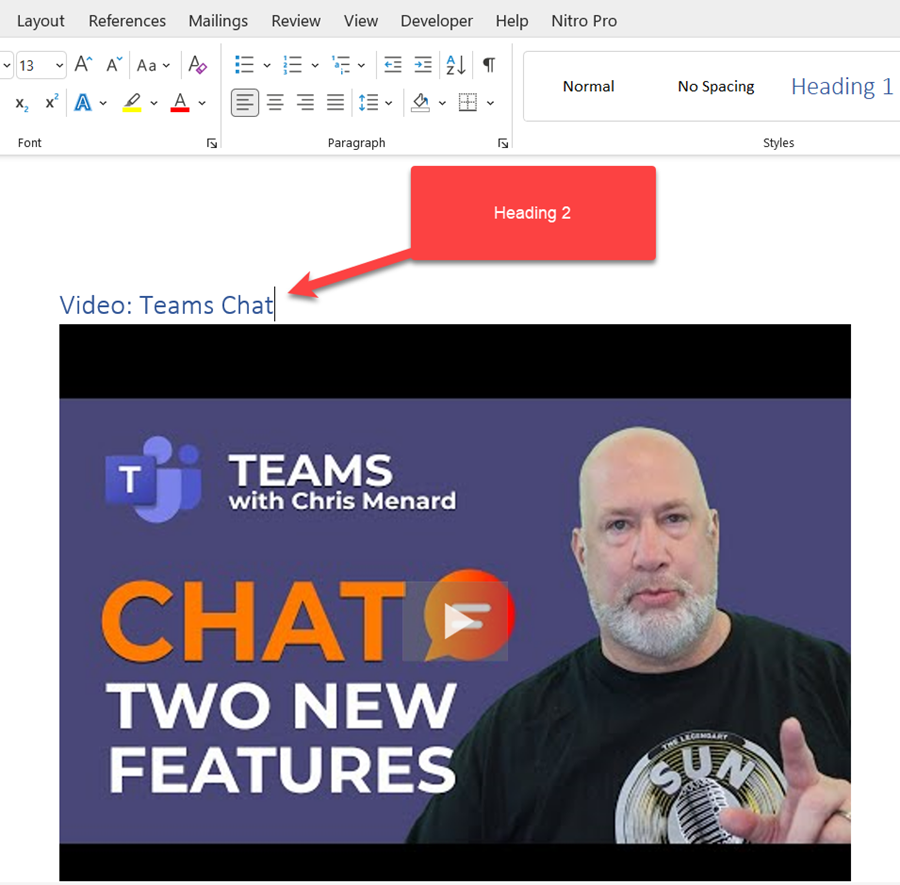This screenshot has height=885, width=900.
Task: Toggle a bulleted list
Action: [x=243, y=64]
